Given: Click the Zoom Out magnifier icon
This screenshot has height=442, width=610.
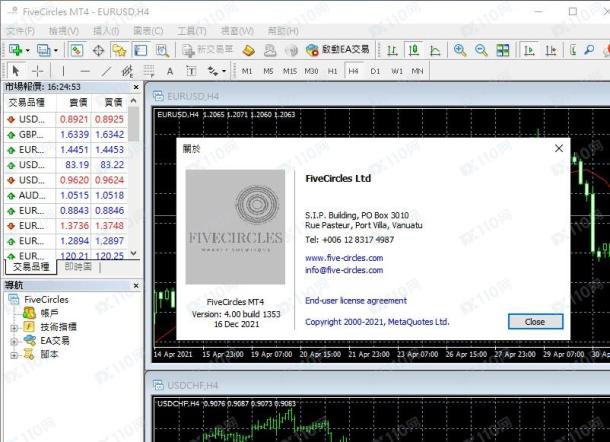Looking at the screenshot, I should click(x=481, y=50).
